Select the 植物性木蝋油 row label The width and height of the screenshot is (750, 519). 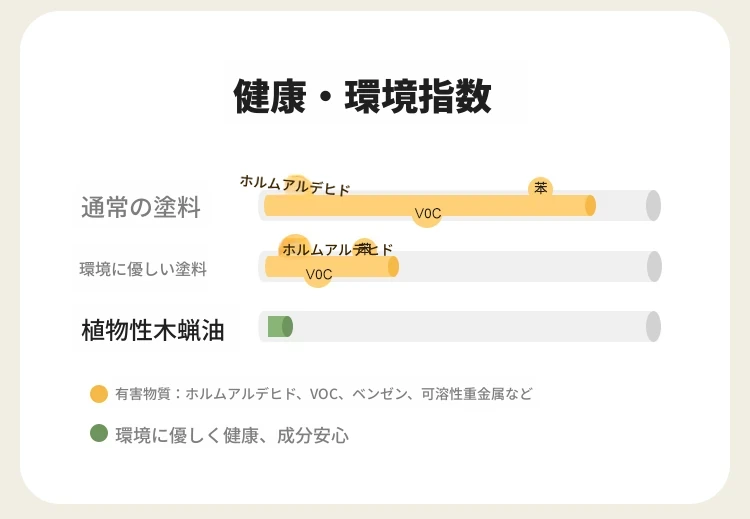[x=153, y=330]
